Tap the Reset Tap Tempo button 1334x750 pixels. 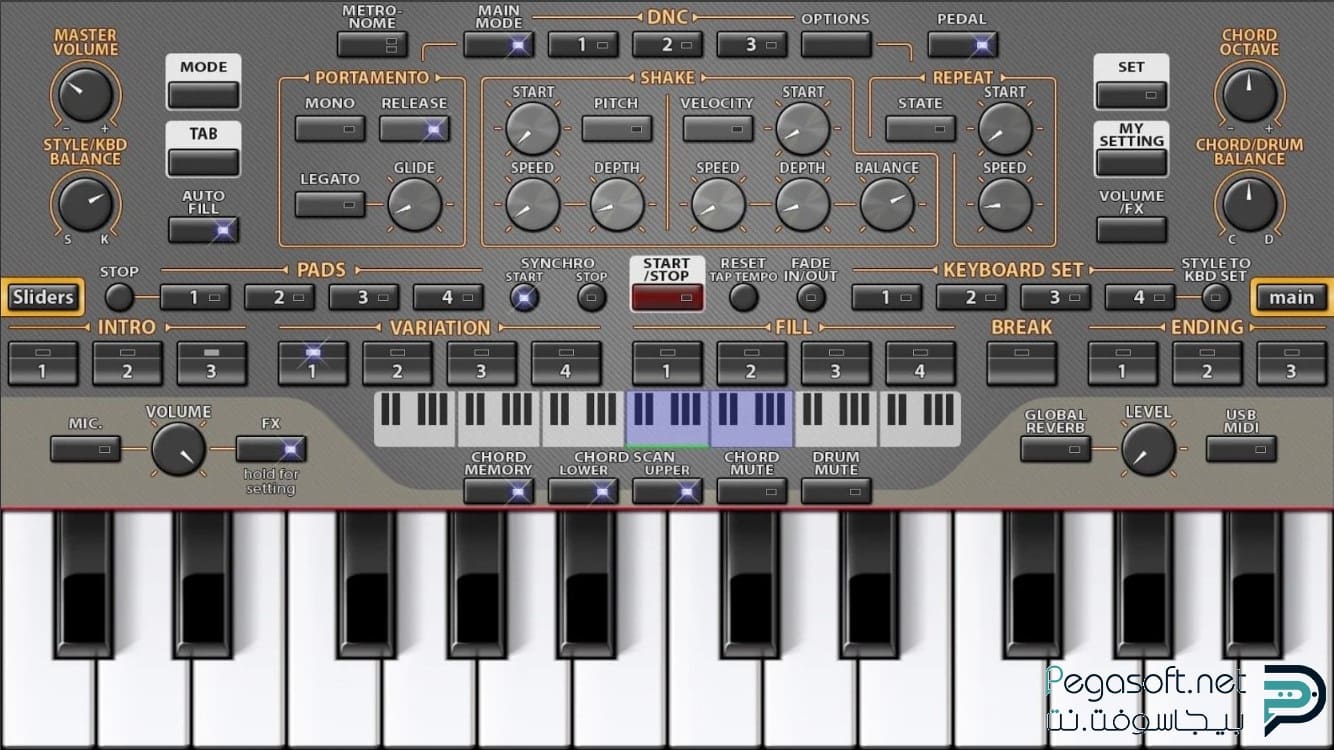(743, 296)
